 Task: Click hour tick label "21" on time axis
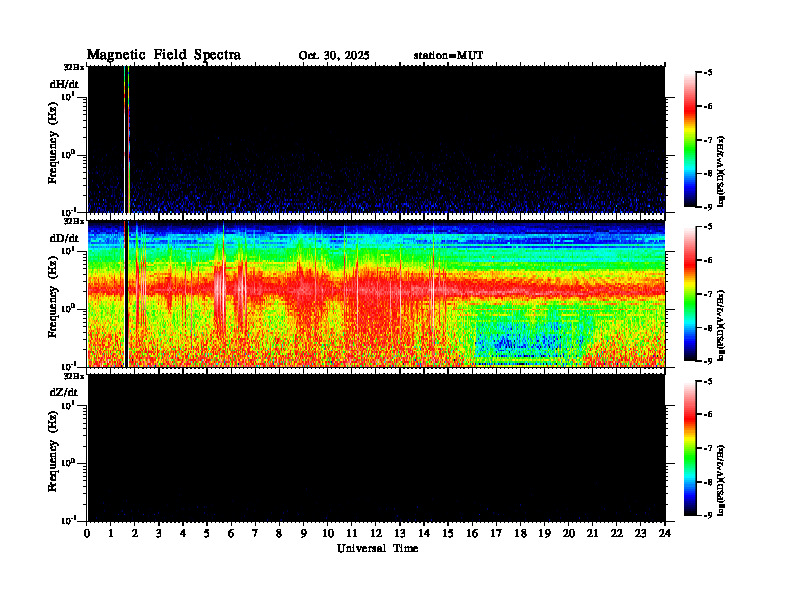click(x=592, y=534)
